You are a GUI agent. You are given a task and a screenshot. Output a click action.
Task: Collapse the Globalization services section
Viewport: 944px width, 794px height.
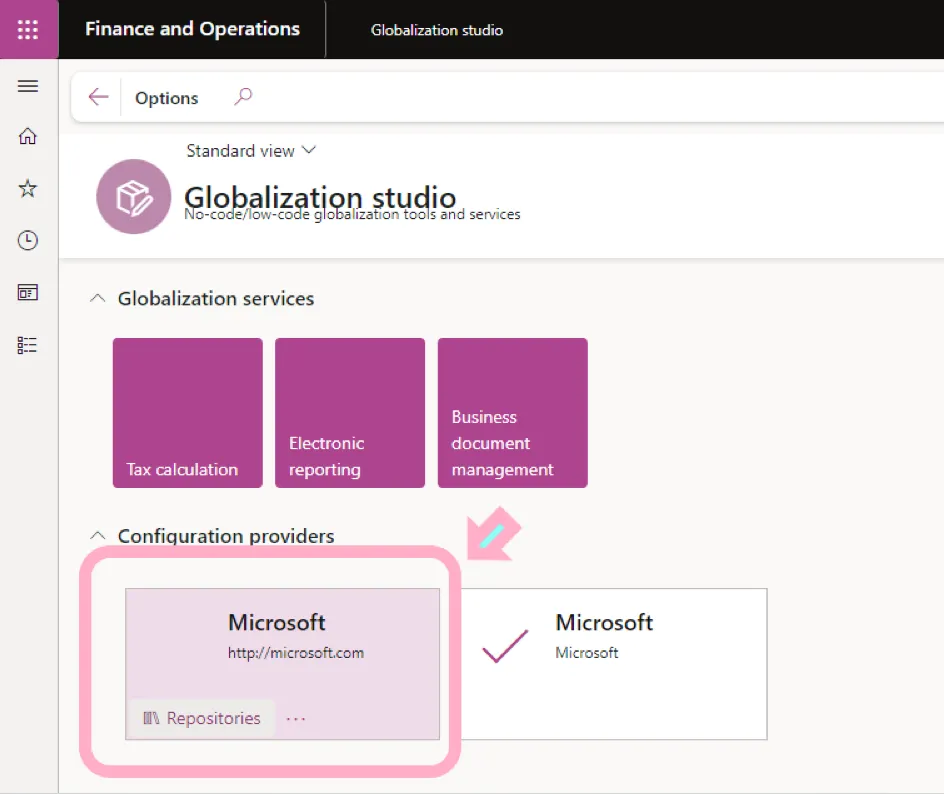(x=97, y=298)
